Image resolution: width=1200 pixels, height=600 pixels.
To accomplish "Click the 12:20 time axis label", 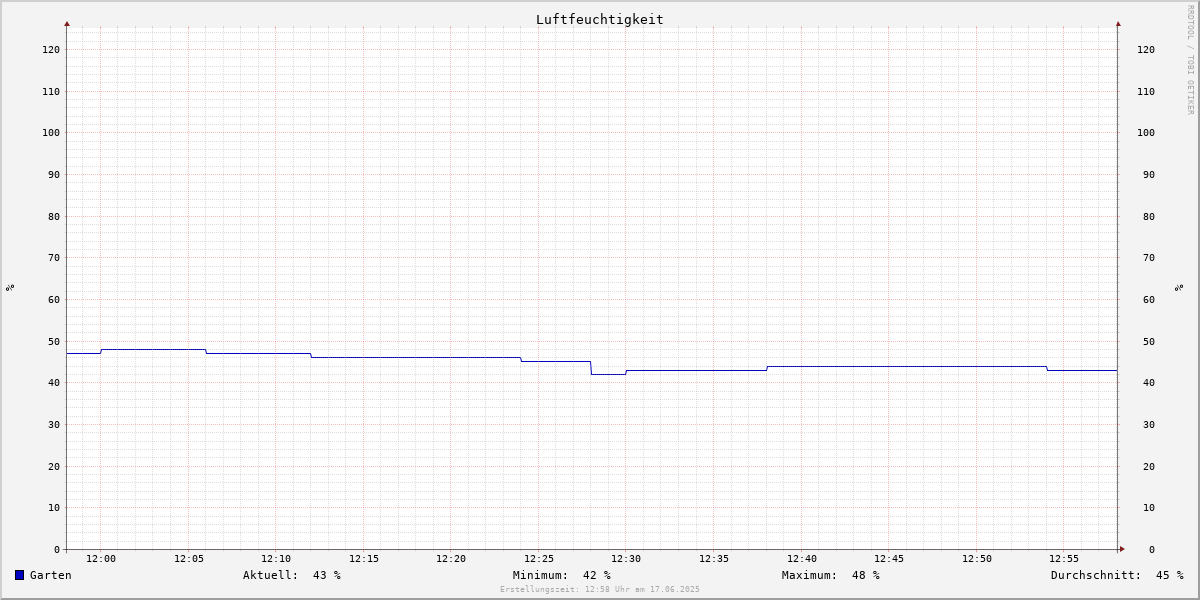I will click(451, 559).
